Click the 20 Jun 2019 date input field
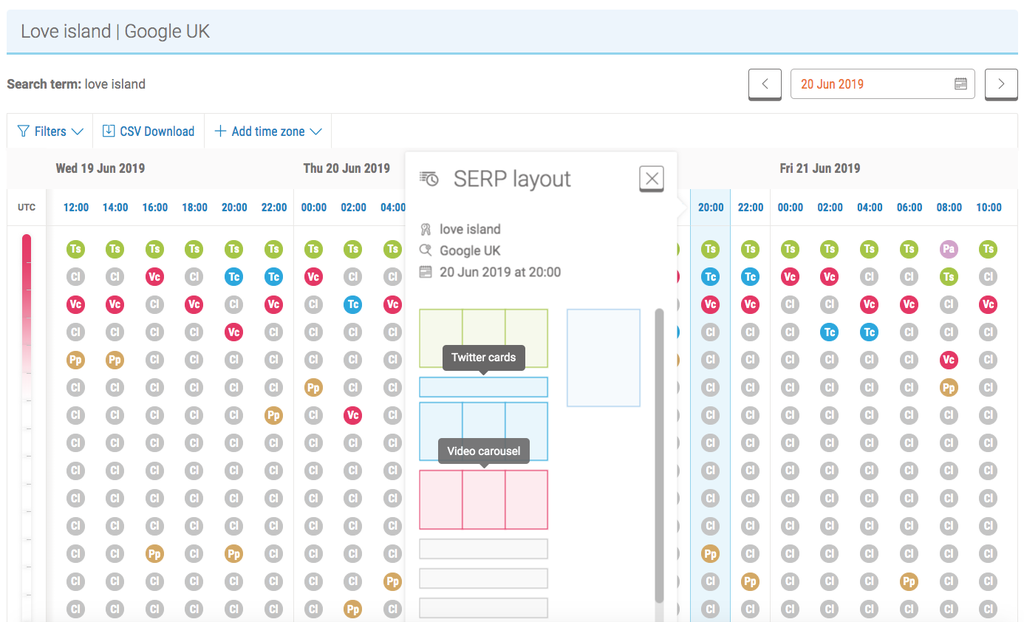The height and width of the screenshot is (622, 1024). point(870,84)
